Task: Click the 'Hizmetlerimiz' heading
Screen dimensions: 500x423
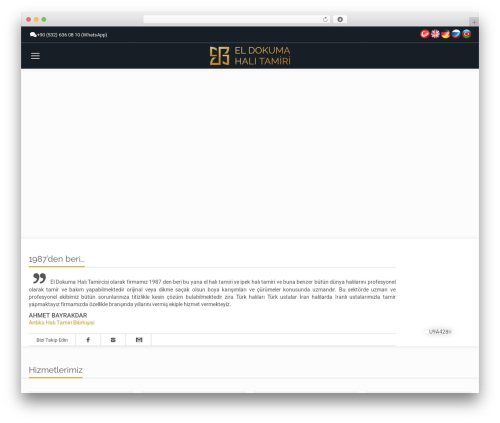Action: (x=56, y=370)
